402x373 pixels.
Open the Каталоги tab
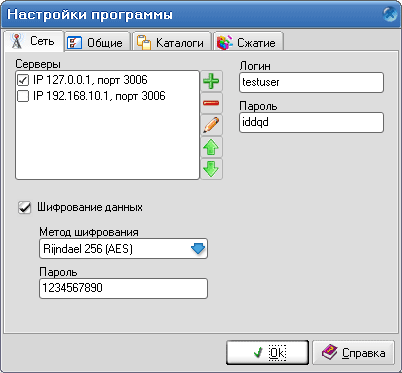click(171, 43)
